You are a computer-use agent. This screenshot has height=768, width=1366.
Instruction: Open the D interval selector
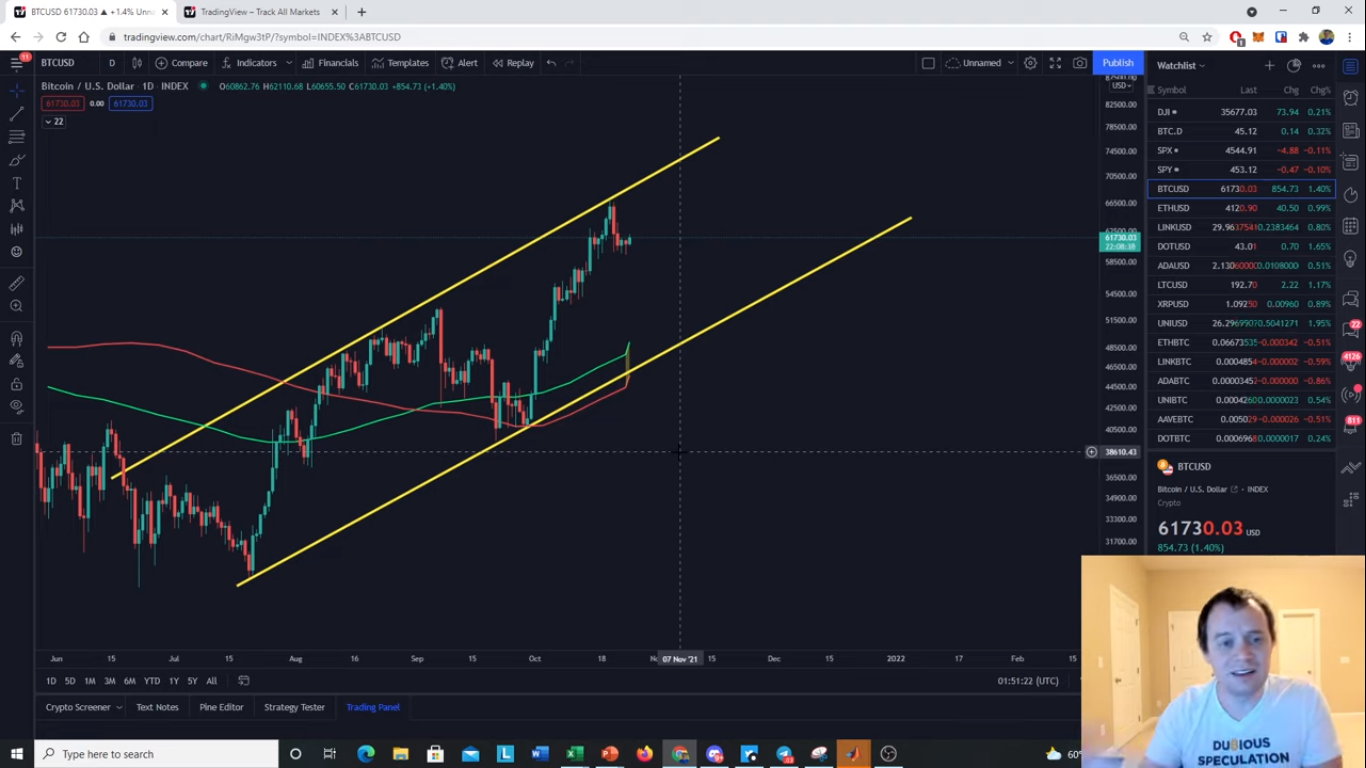click(x=112, y=63)
